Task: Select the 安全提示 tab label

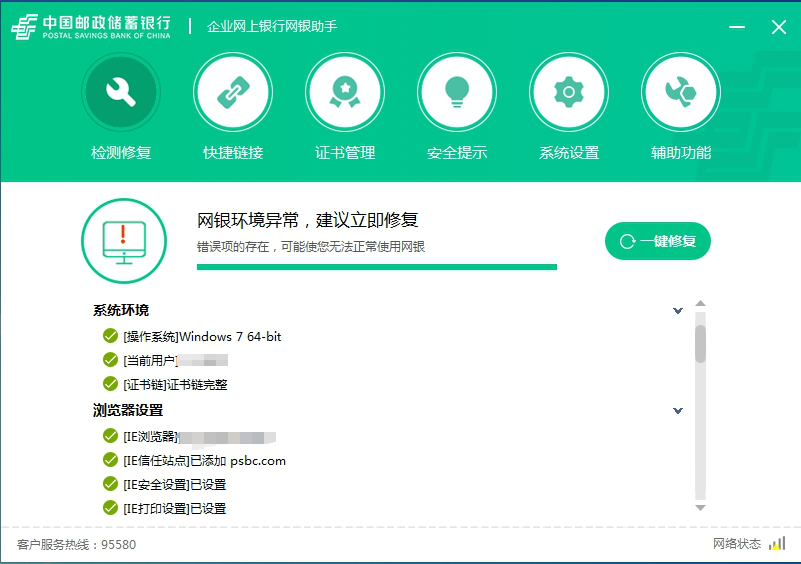Action: click(x=457, y=152)
